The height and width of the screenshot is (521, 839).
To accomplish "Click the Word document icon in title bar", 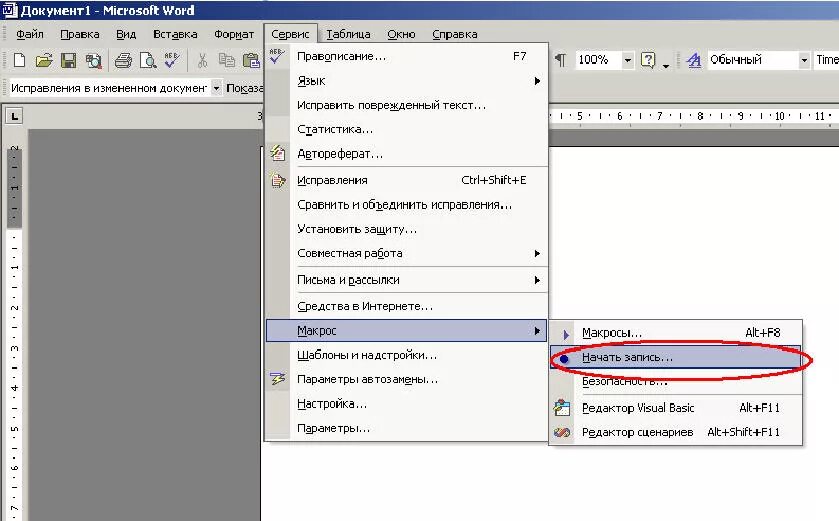I will (10, 10).
